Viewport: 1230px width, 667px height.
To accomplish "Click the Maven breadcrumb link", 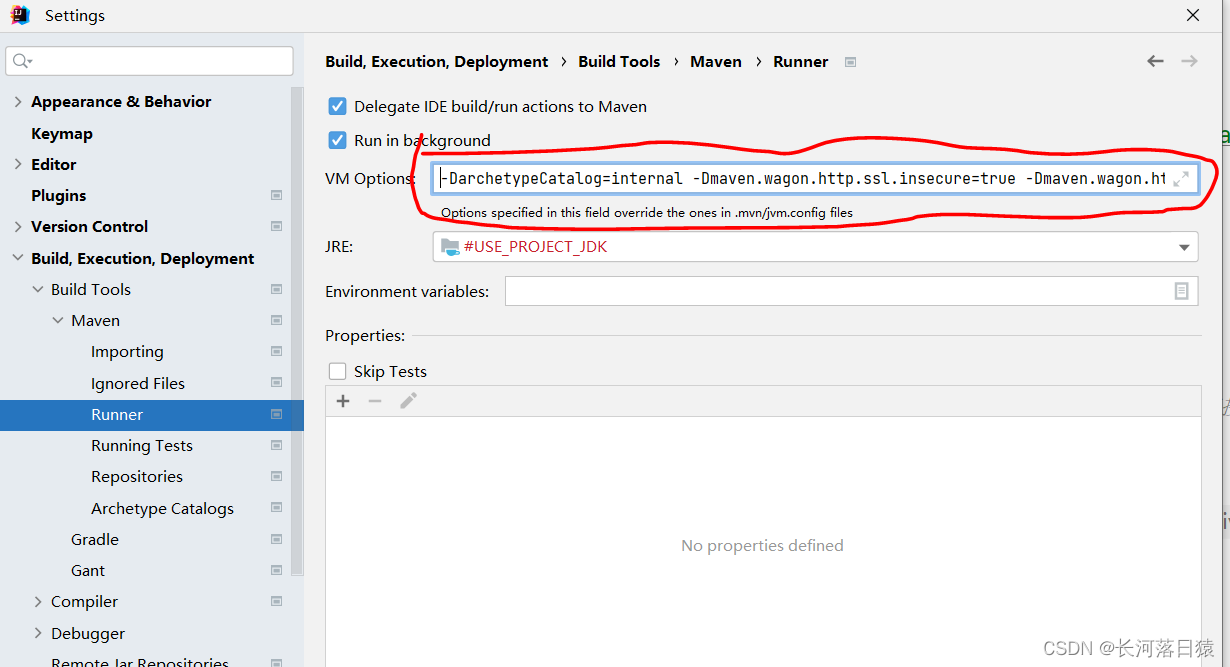I will tap(716, 62).
